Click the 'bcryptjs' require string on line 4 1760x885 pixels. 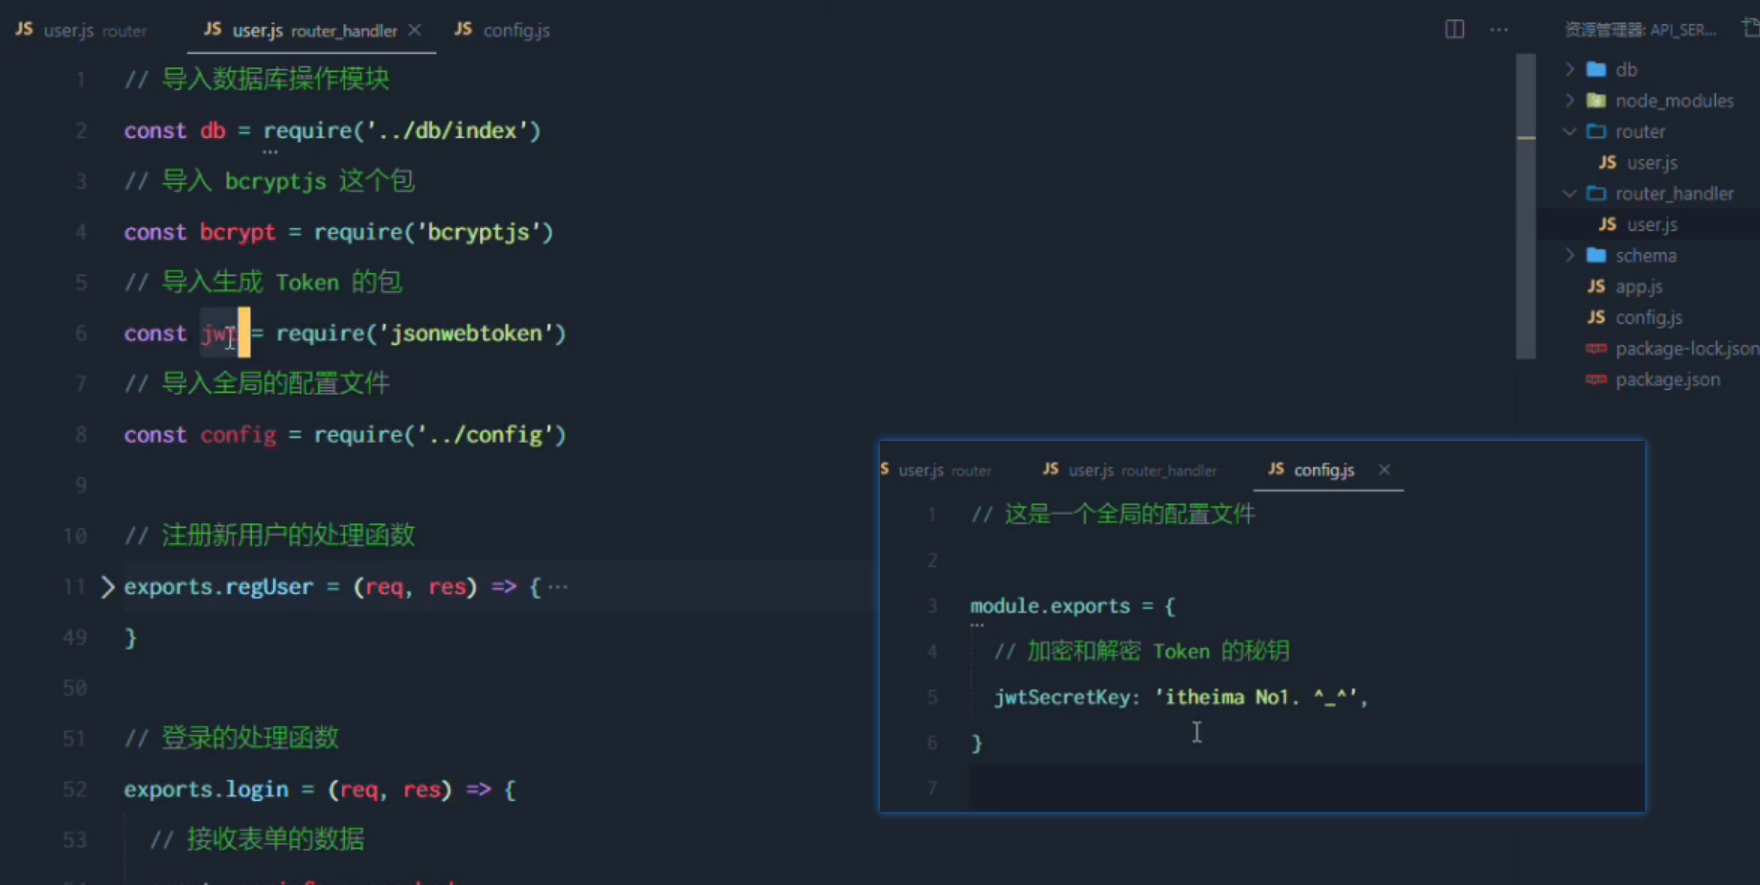pos(479,232)
